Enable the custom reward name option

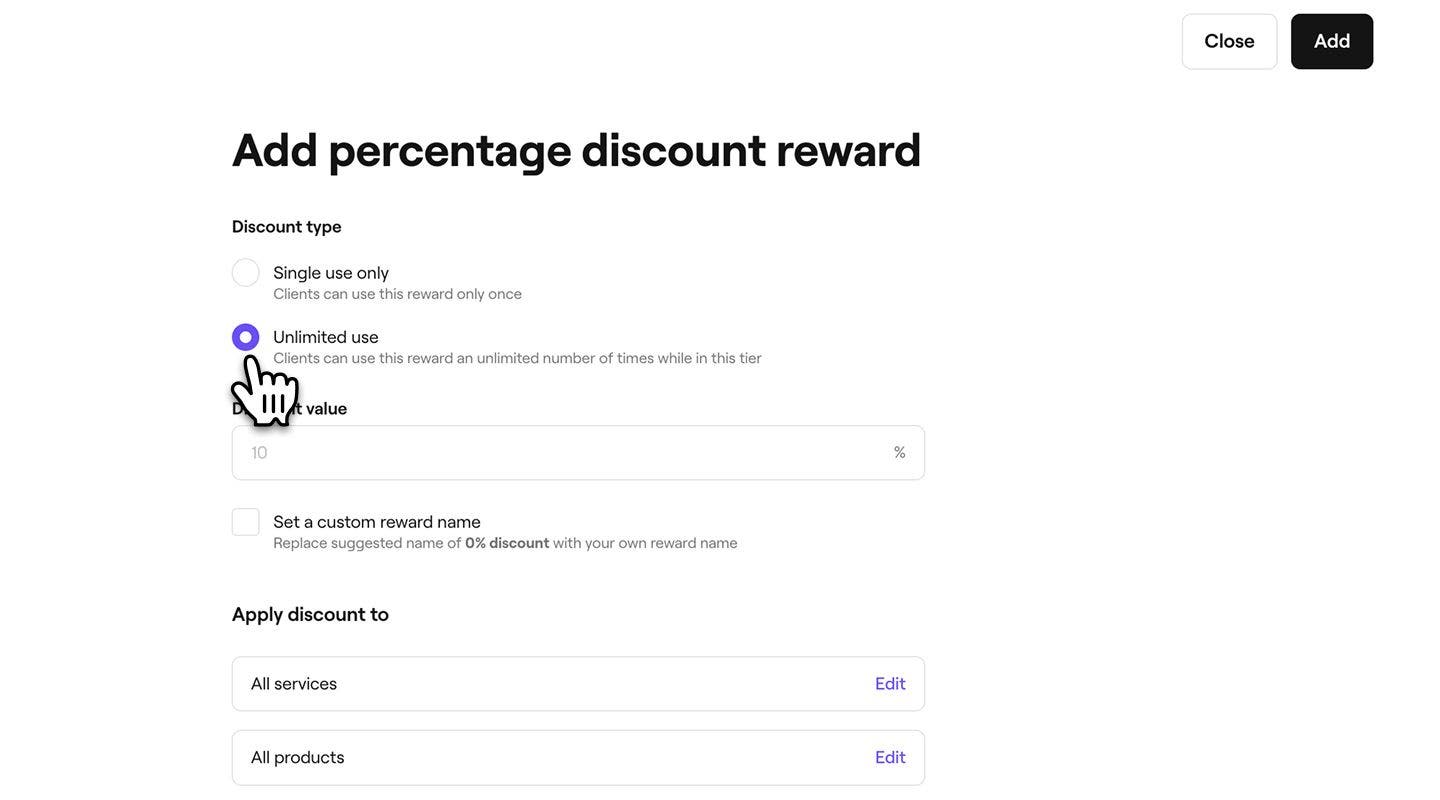point(245,520)
